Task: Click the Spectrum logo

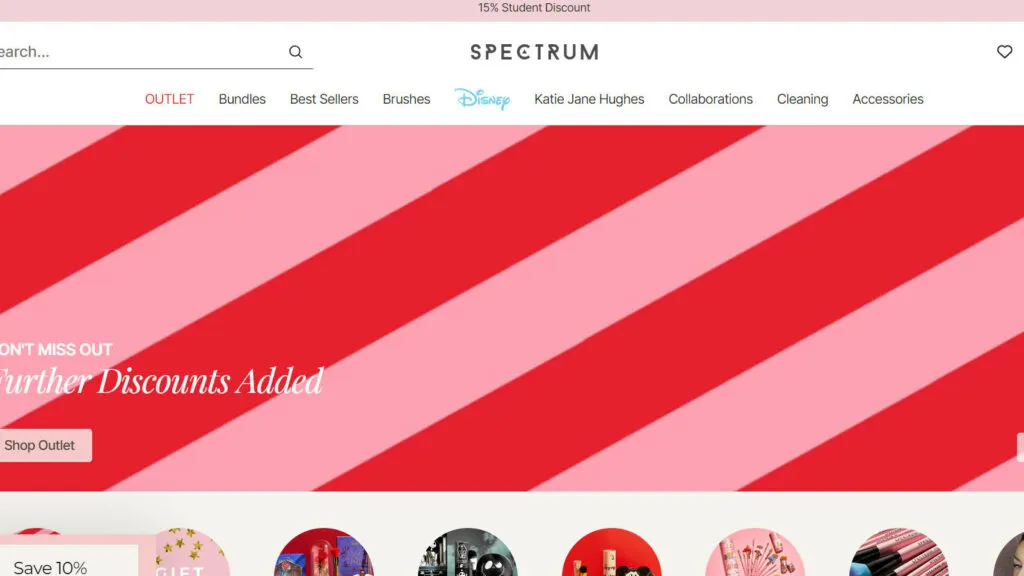Action: tap(534, 52)
